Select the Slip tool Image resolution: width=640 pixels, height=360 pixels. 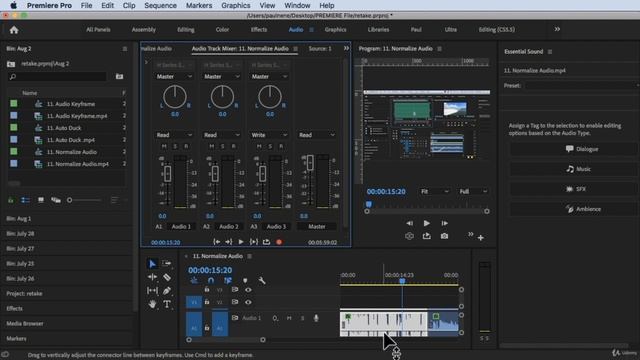(x=152, y=291)
